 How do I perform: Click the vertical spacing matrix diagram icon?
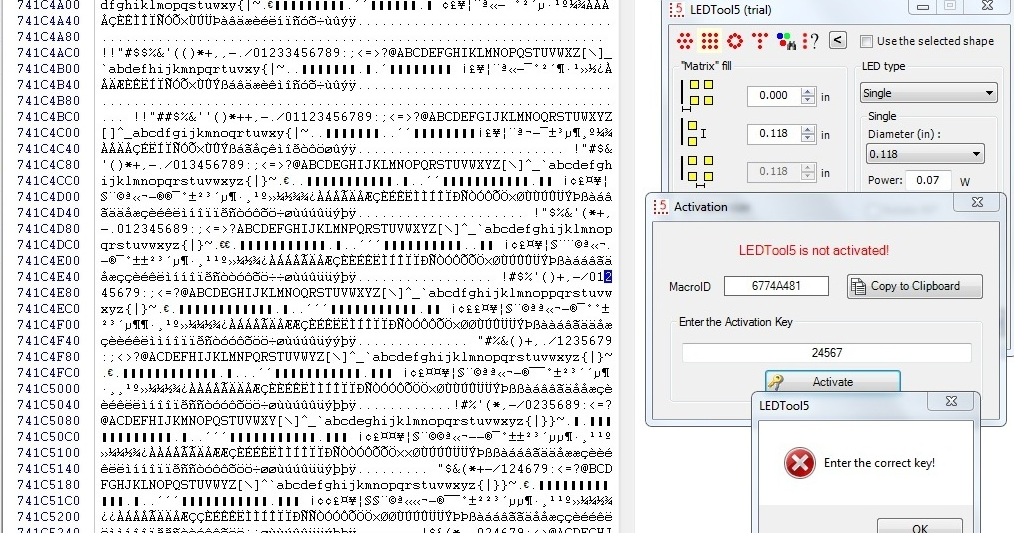pyautogui.click(x=694, y=133)
